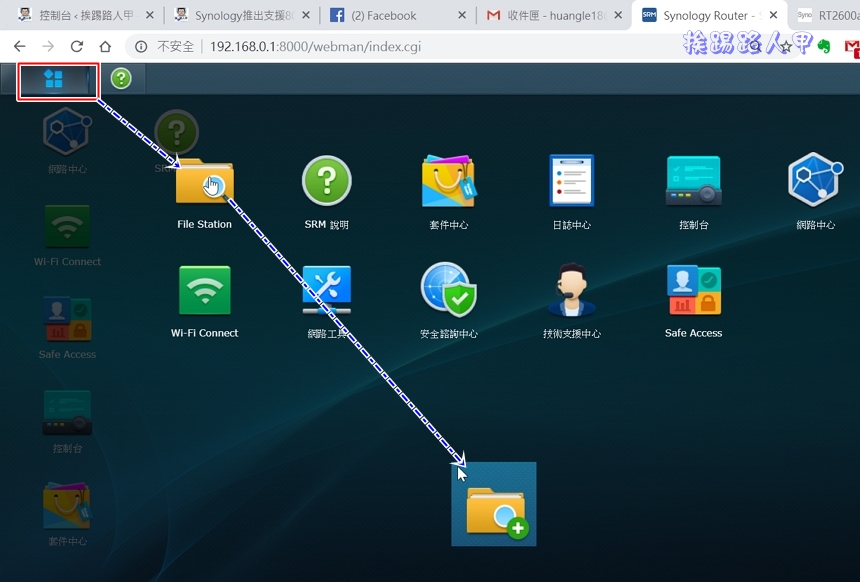Launch Wi-Fi Connect from the main menu grid

pyautogui.click(x=205, y=302)
